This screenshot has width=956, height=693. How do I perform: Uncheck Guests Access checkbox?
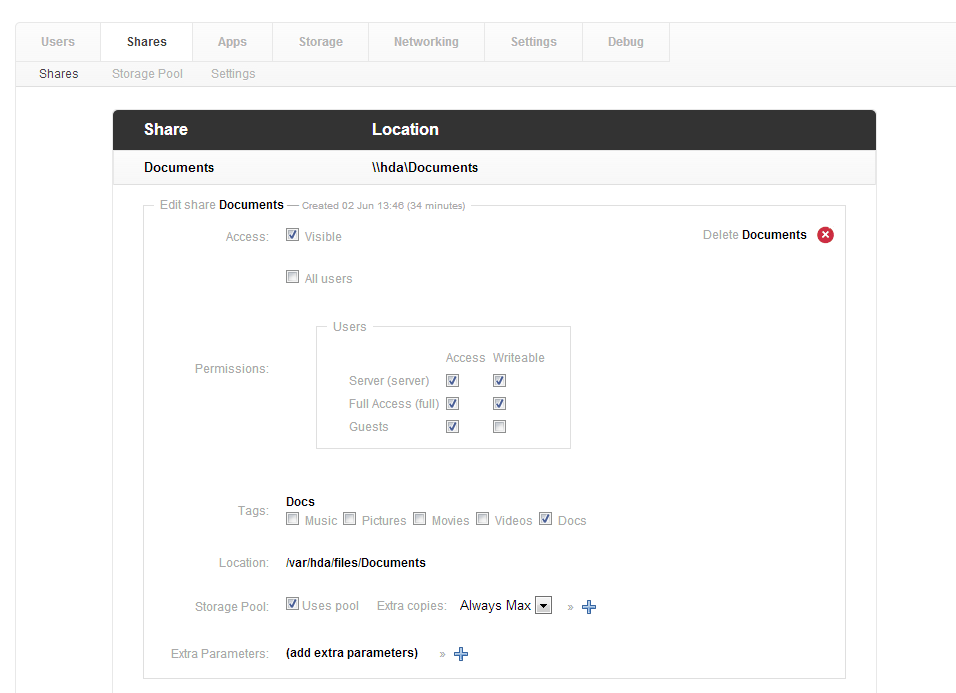pos(452,427)
